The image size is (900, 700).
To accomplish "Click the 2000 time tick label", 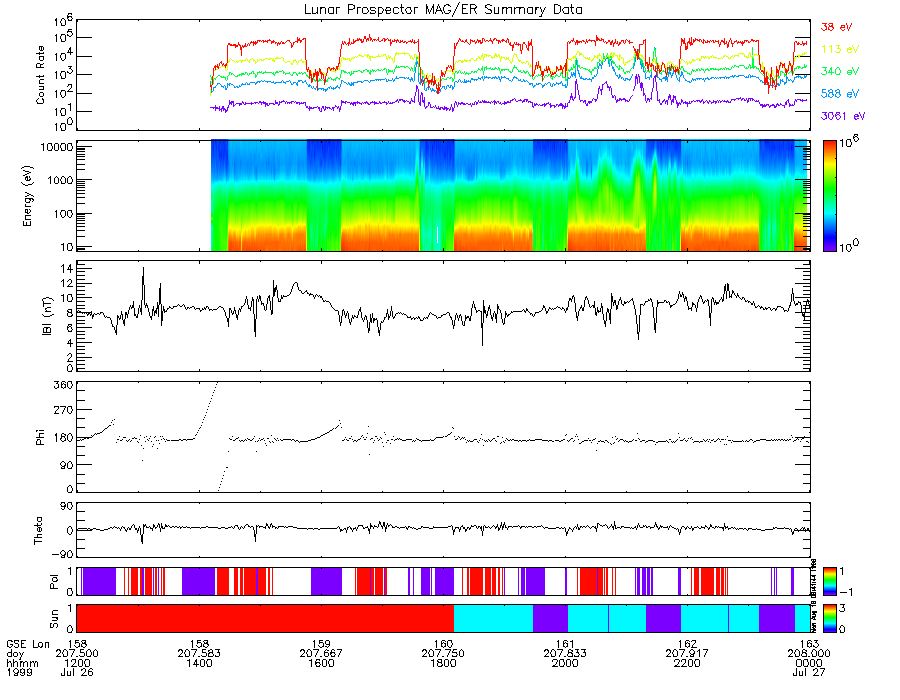I will (x=565, y=663).
